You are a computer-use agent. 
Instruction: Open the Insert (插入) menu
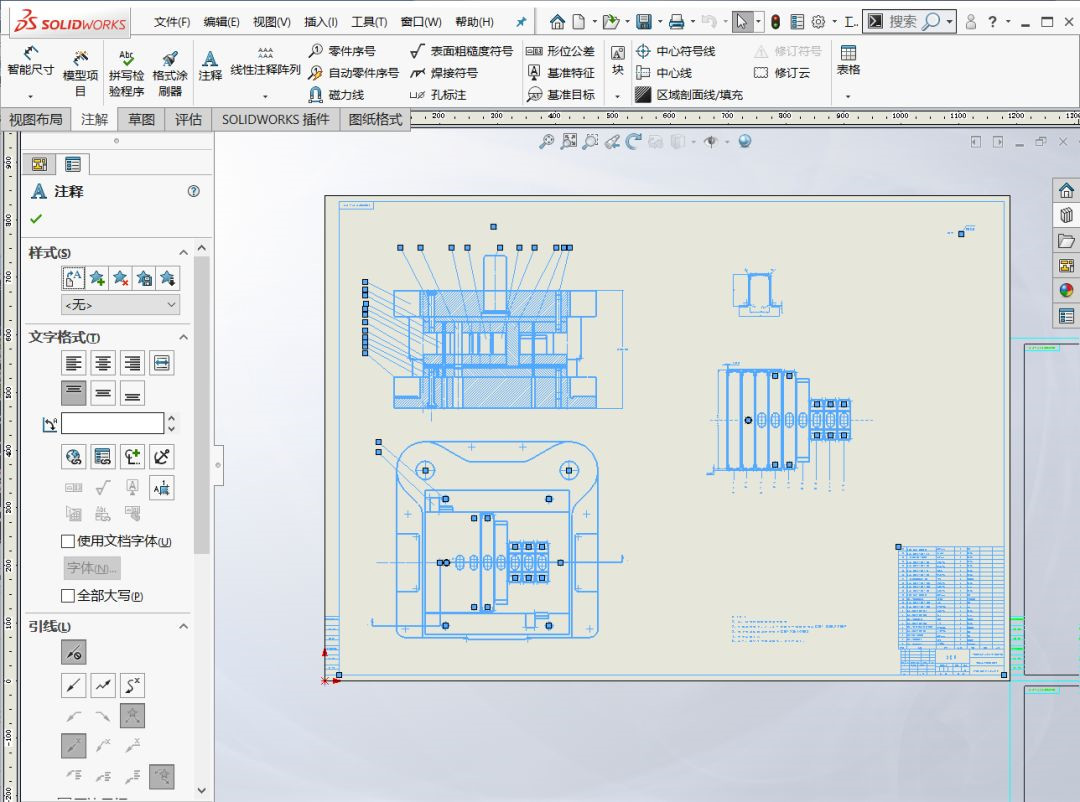point(320,22)
